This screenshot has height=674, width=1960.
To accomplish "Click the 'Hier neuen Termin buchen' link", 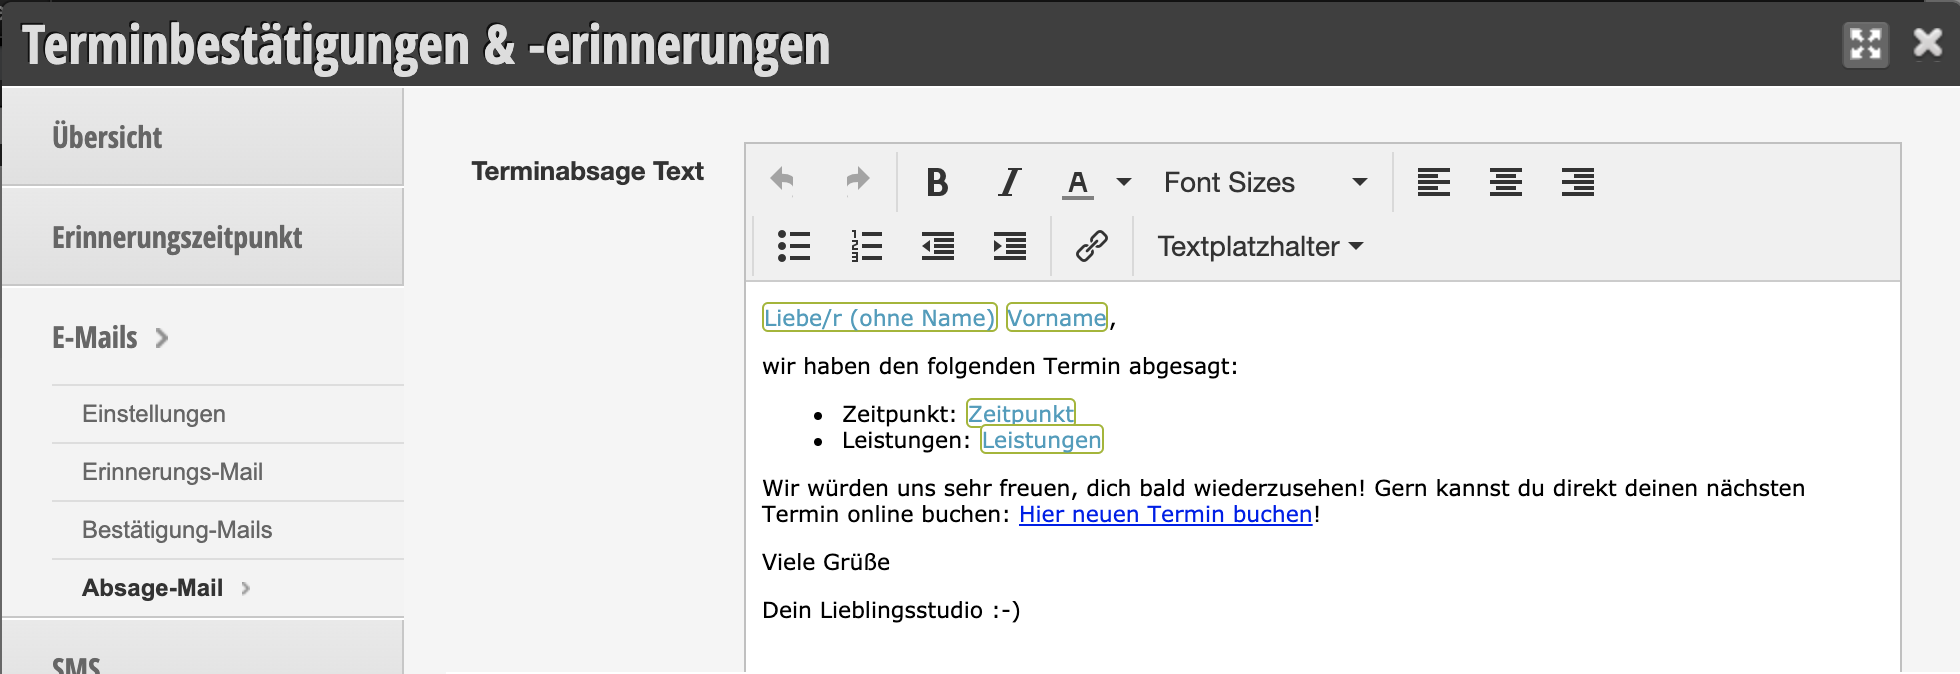I will pos(1165,515).
